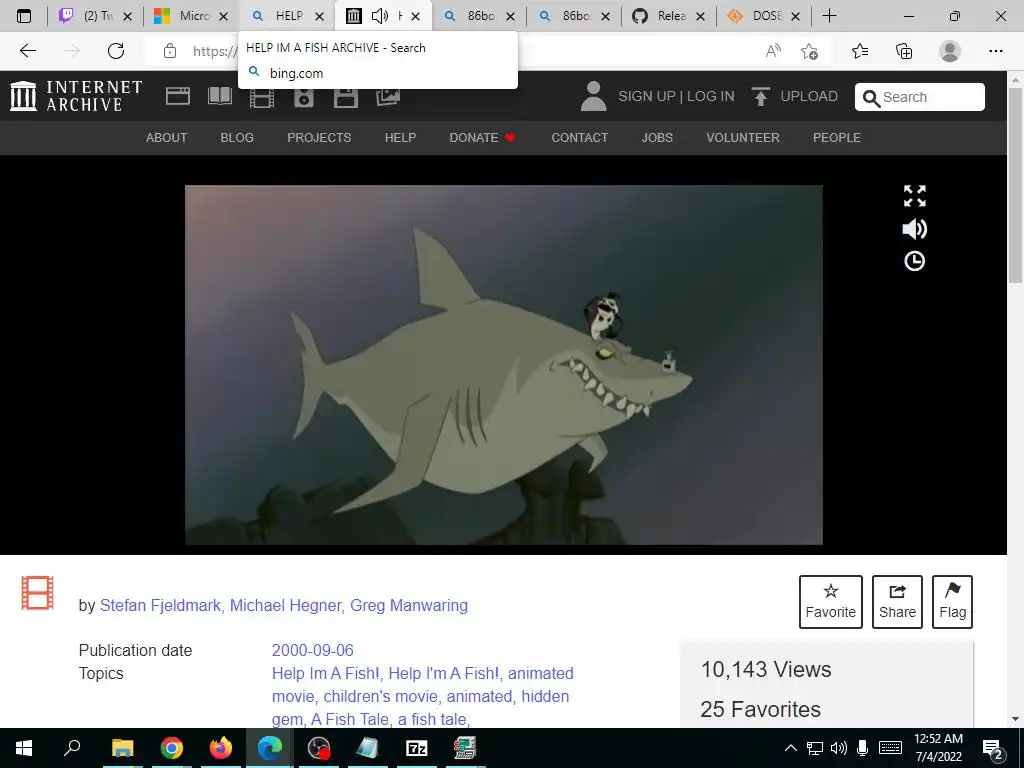Click the Internet Archive logo
The image size is (1024, 768).
coord(76,95)
